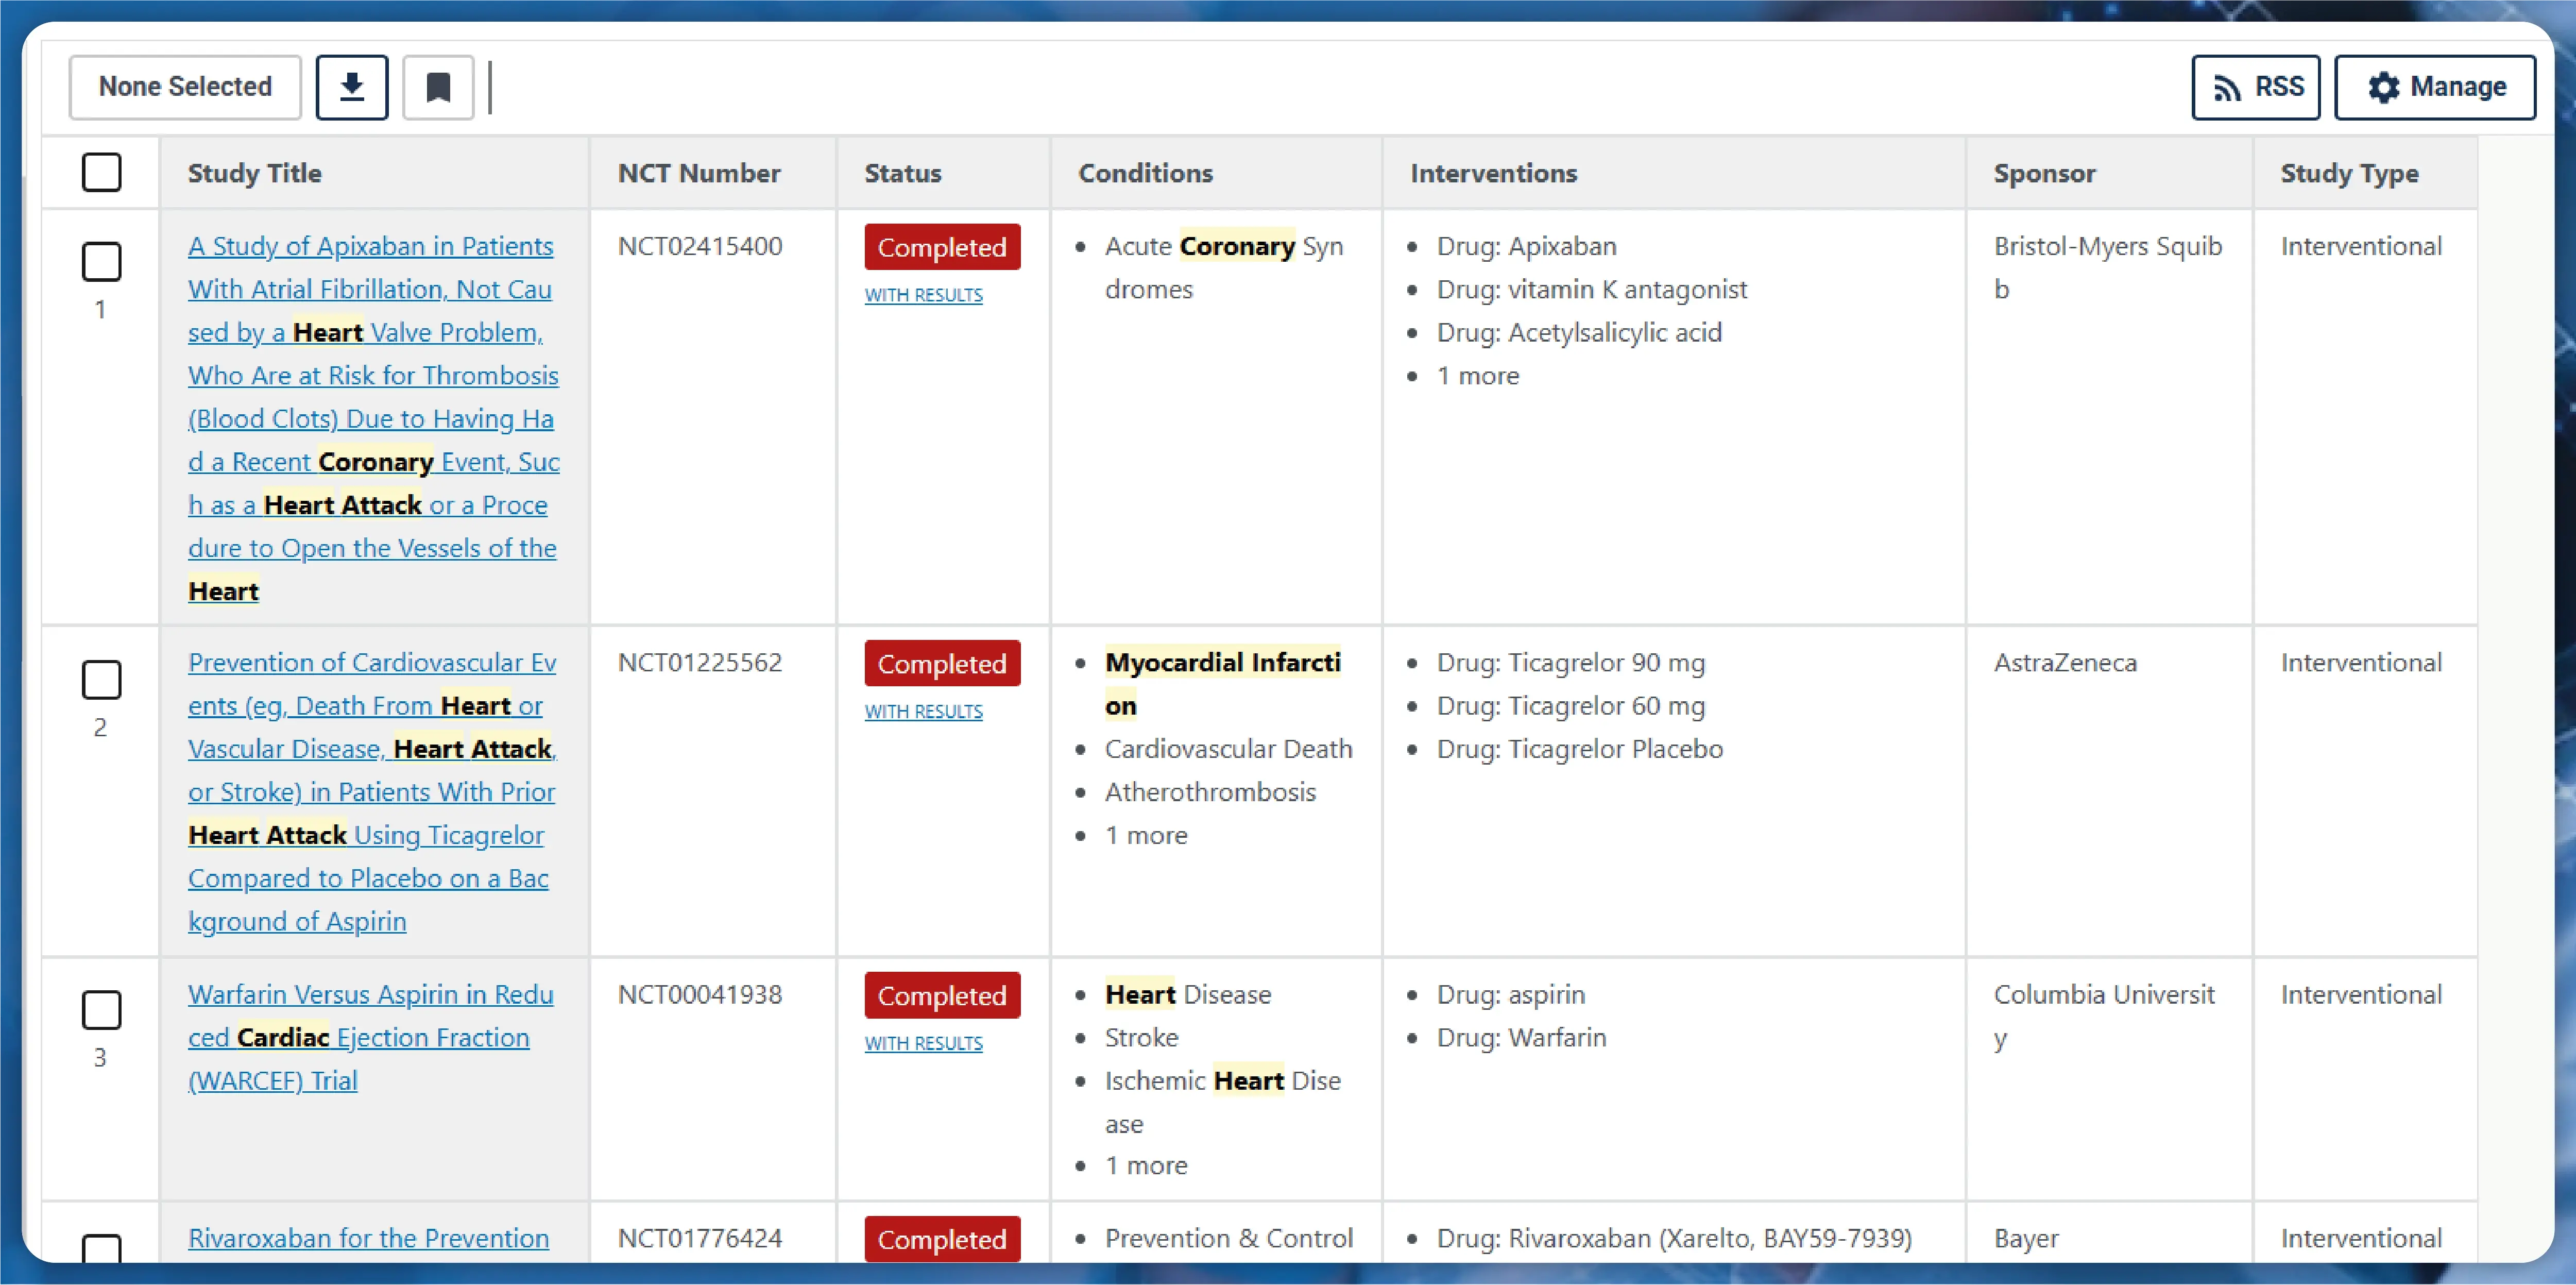Check the checkbox for study row 1

point(101,261)
